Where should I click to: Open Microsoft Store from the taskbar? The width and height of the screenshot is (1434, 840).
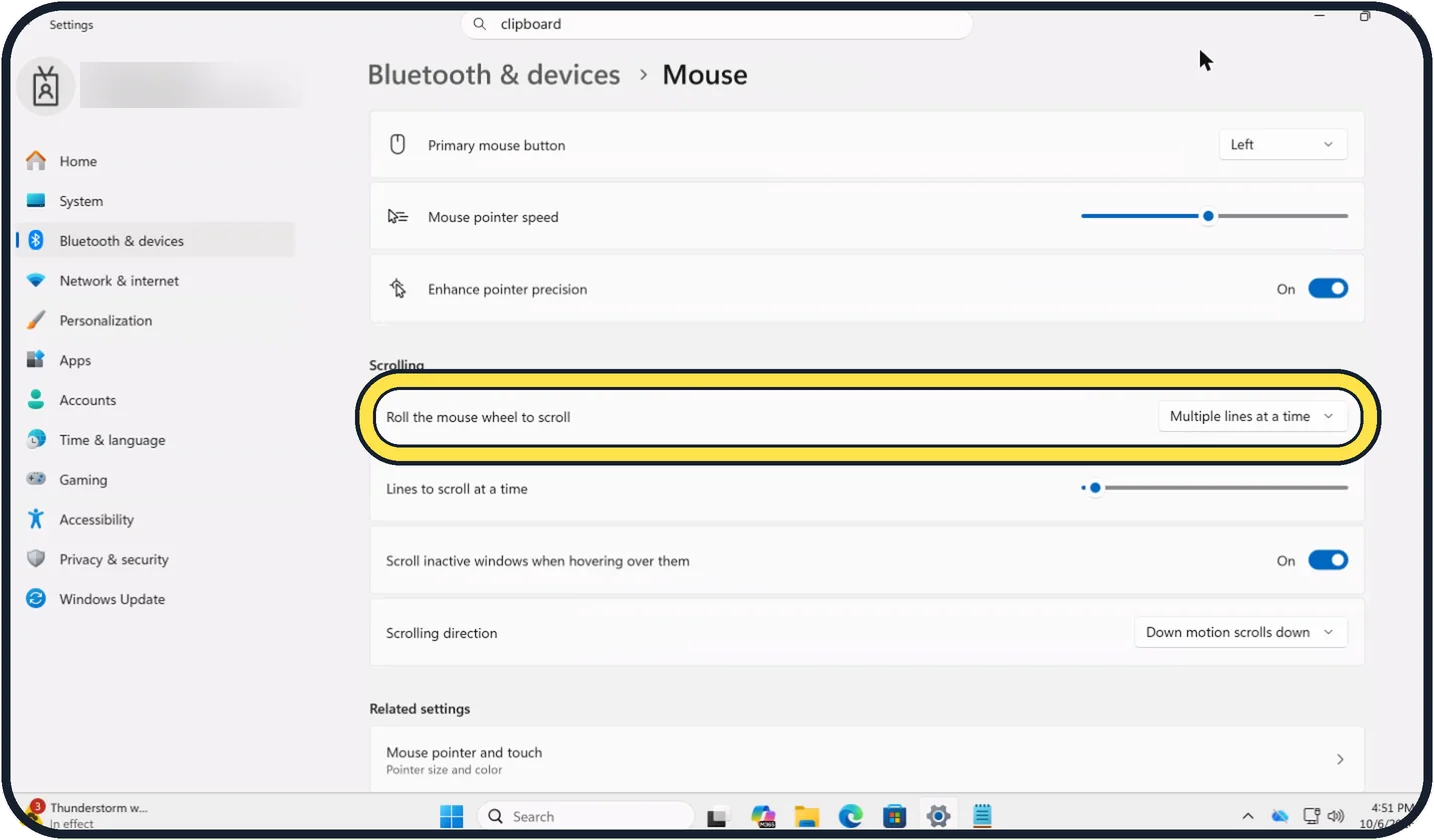coord(894,816)
